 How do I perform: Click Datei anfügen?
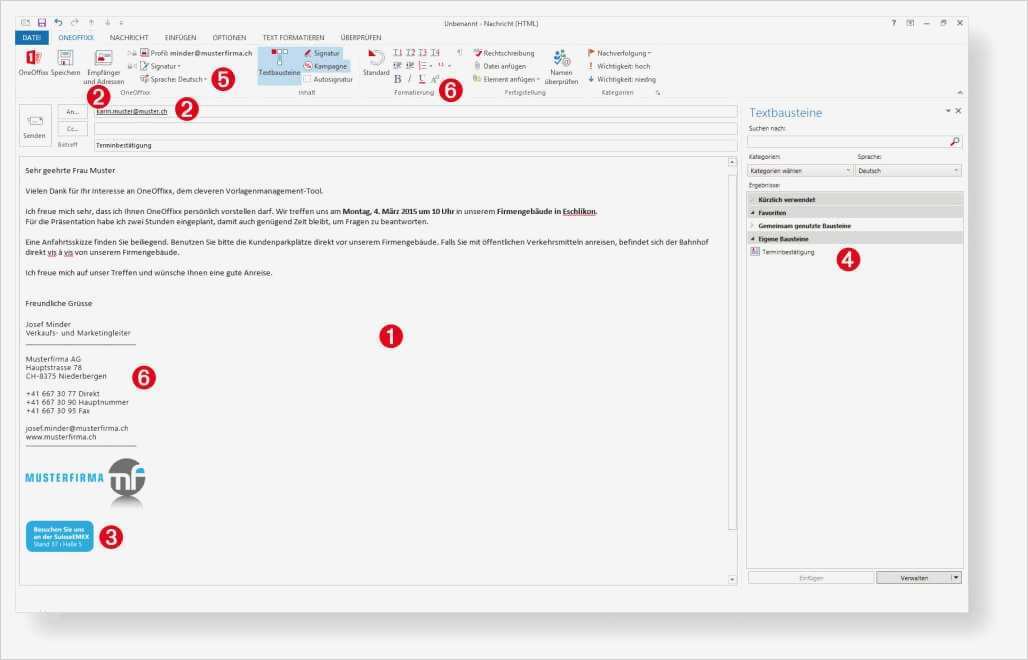500,66
